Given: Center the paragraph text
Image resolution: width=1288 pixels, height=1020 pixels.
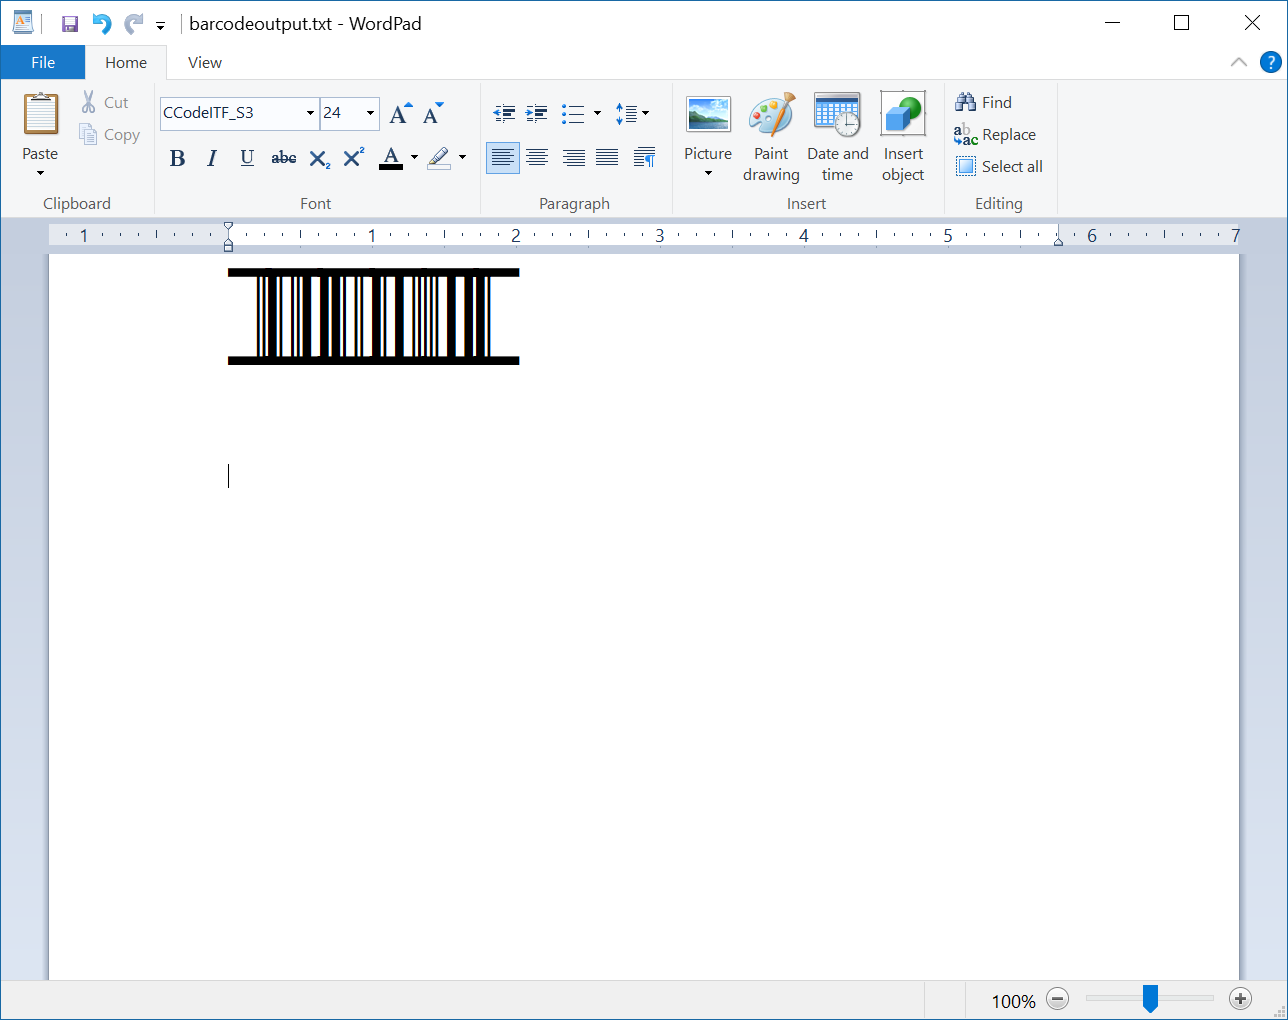Looking at the screenshot, I should click(x=537, y=158).
